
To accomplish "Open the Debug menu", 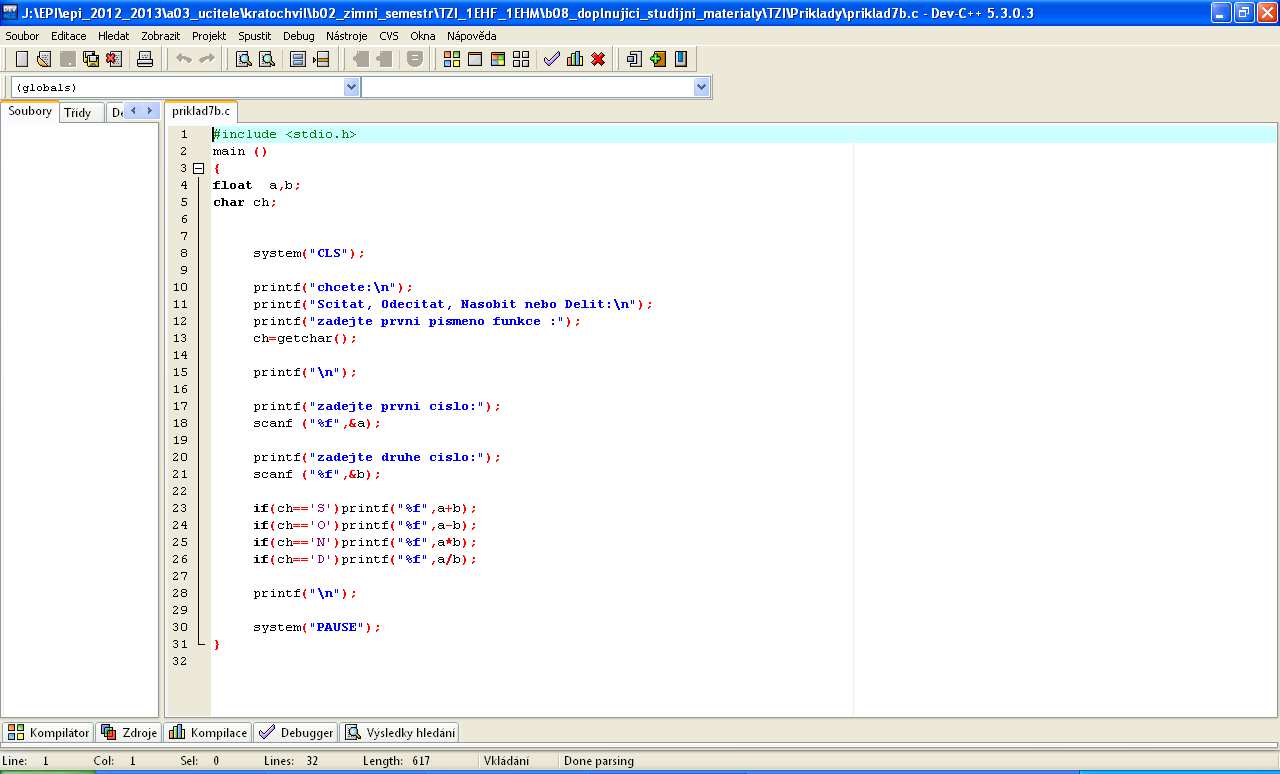I will tap(298, 36).
